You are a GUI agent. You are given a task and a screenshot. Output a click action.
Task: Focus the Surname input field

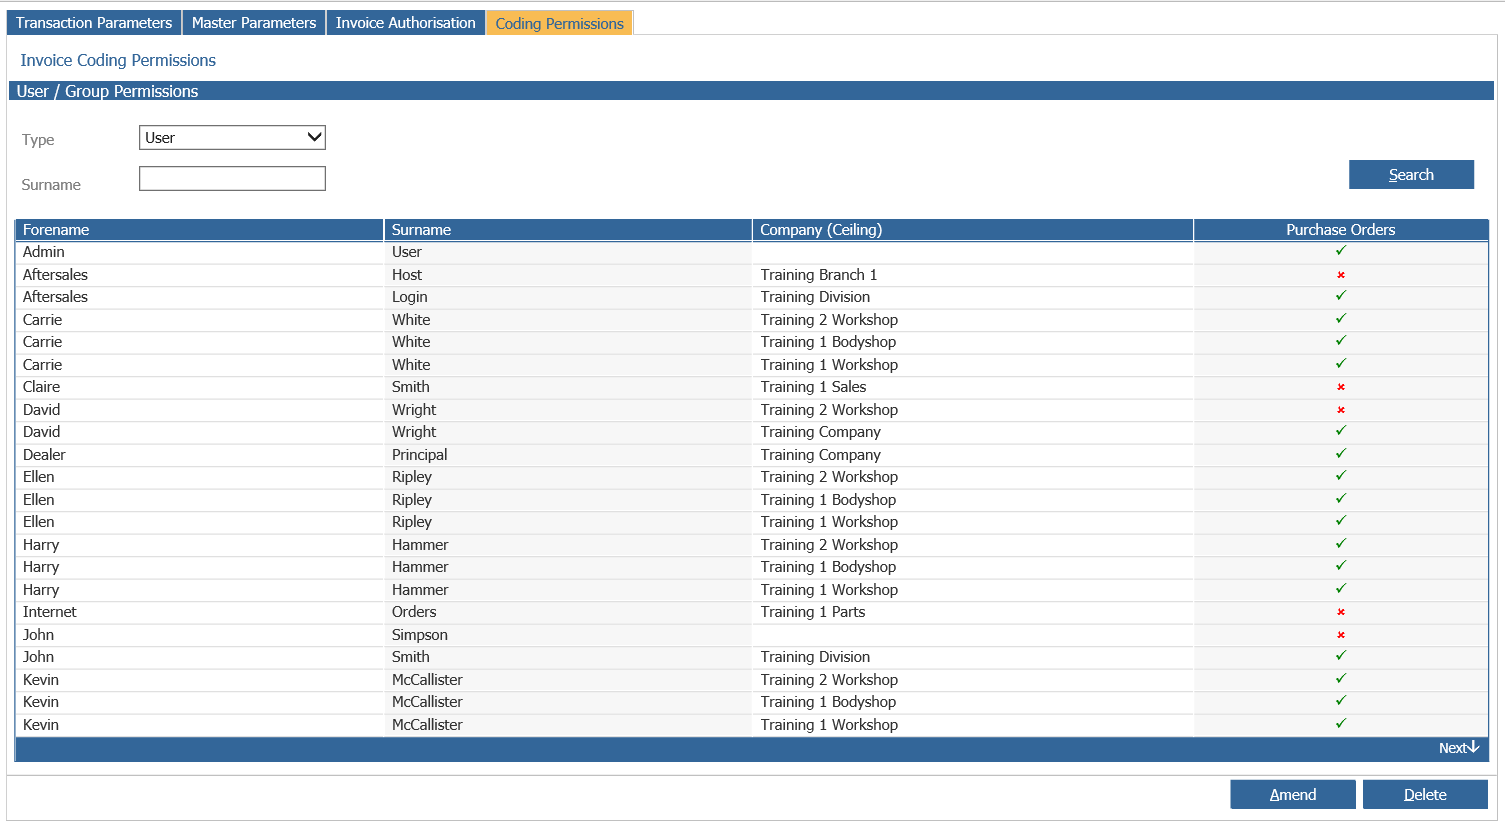tap(232, 179)
